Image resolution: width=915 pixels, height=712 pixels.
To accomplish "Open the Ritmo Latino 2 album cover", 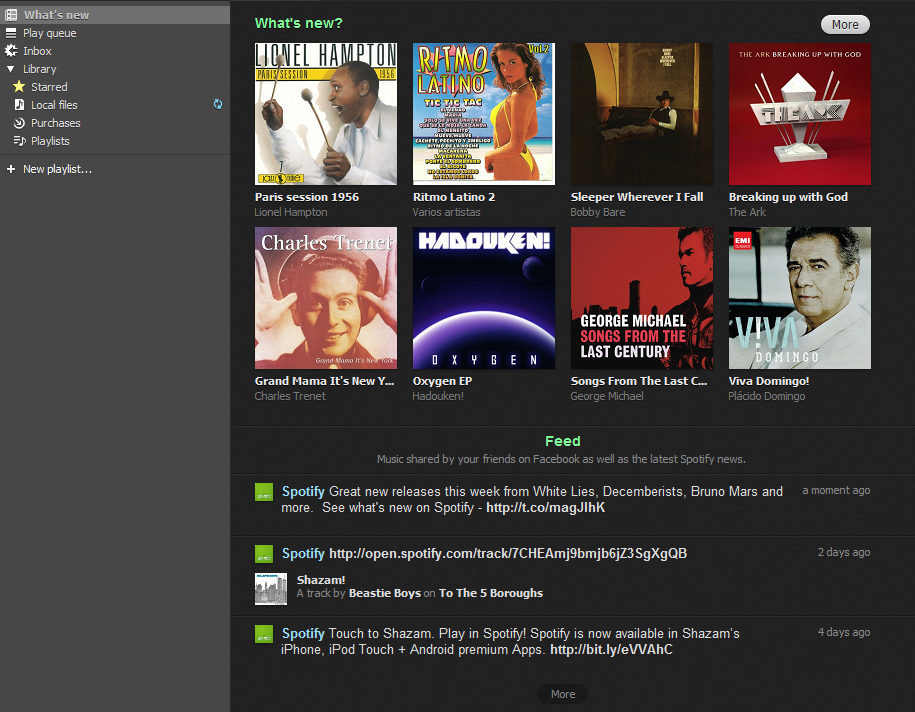I will point(484,114).
